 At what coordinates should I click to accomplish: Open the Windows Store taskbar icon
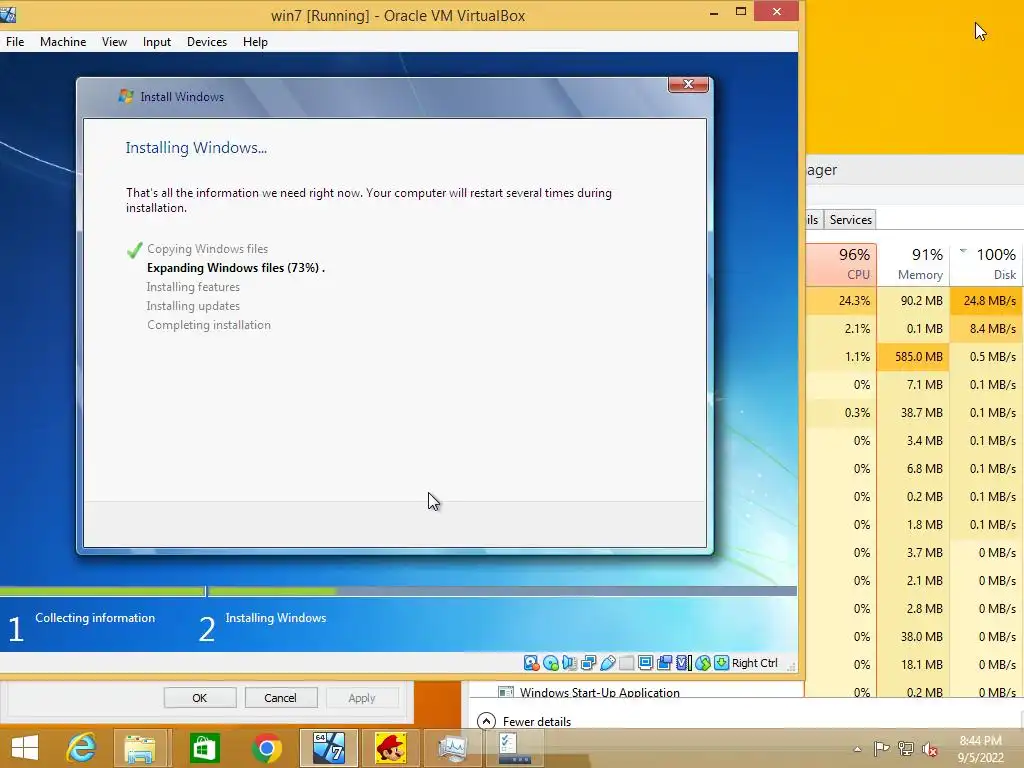coord(204,748)
